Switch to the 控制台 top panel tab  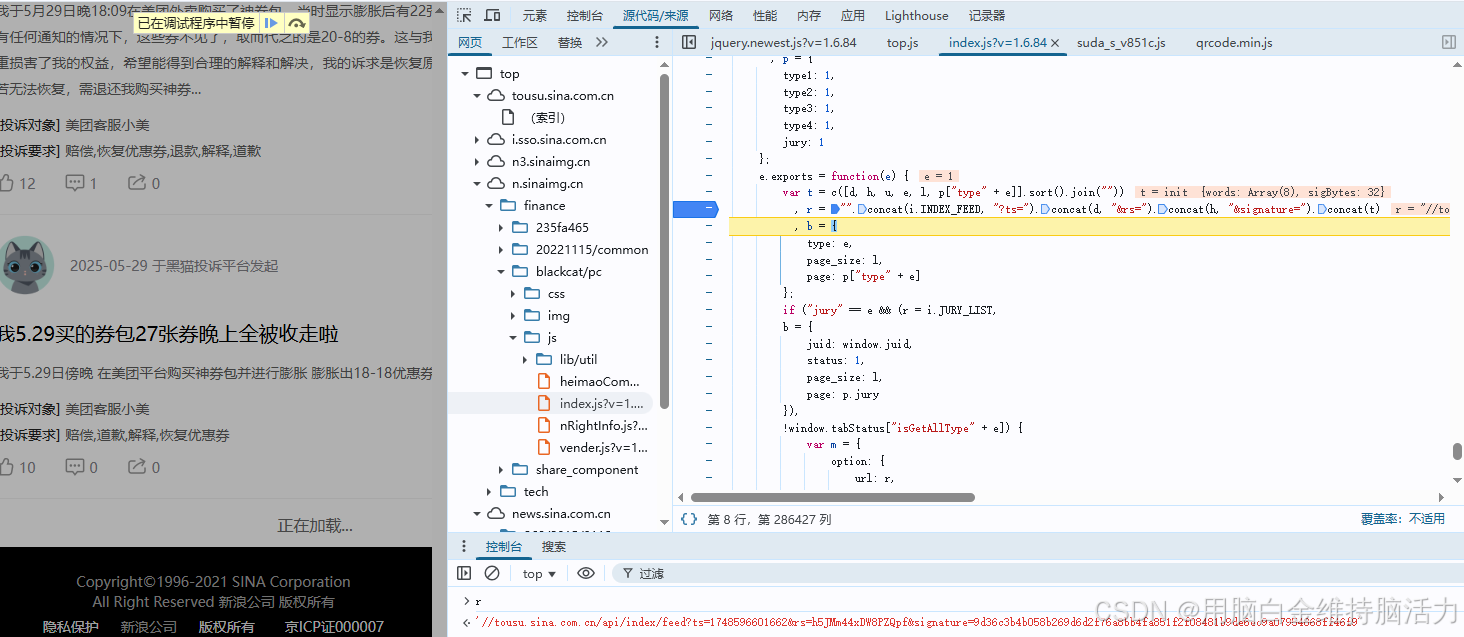(x=584, y=15)
